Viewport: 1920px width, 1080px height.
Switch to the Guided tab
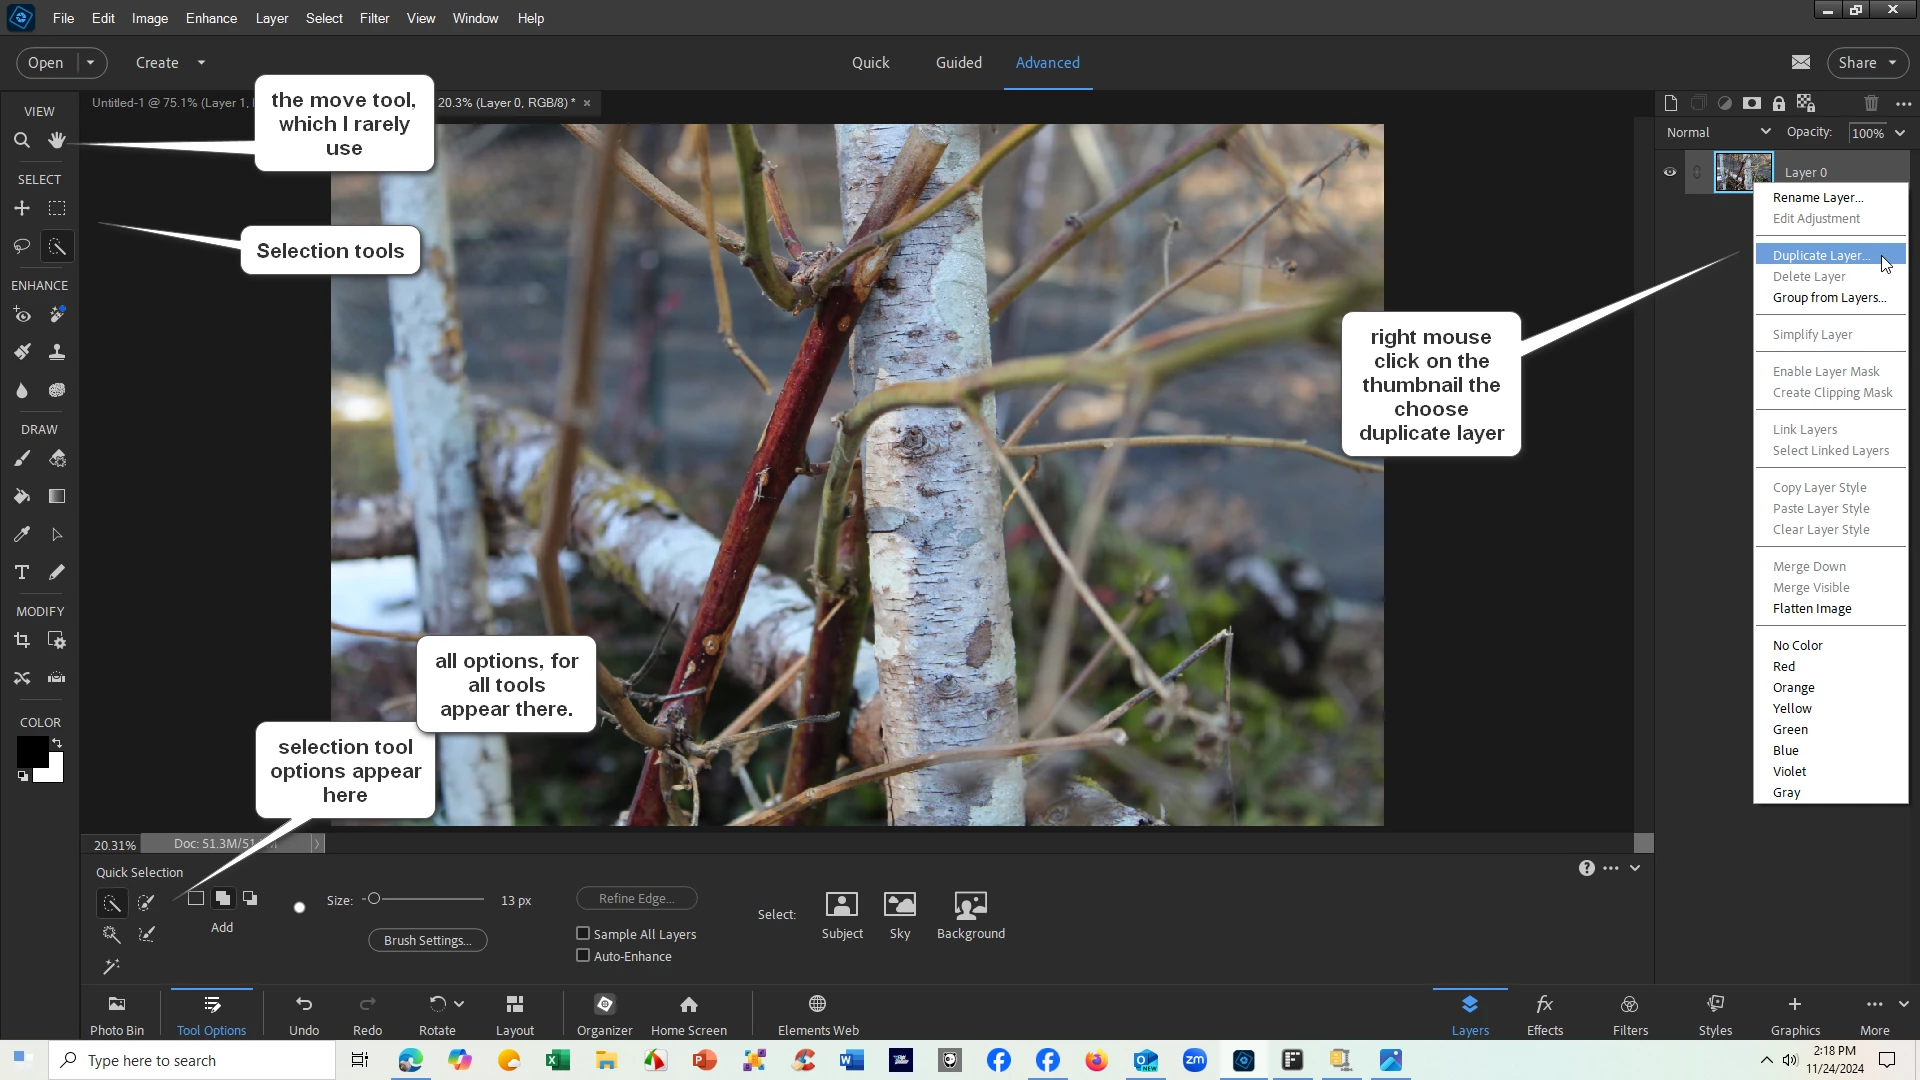pyautogui.click(x=958, y=63)
